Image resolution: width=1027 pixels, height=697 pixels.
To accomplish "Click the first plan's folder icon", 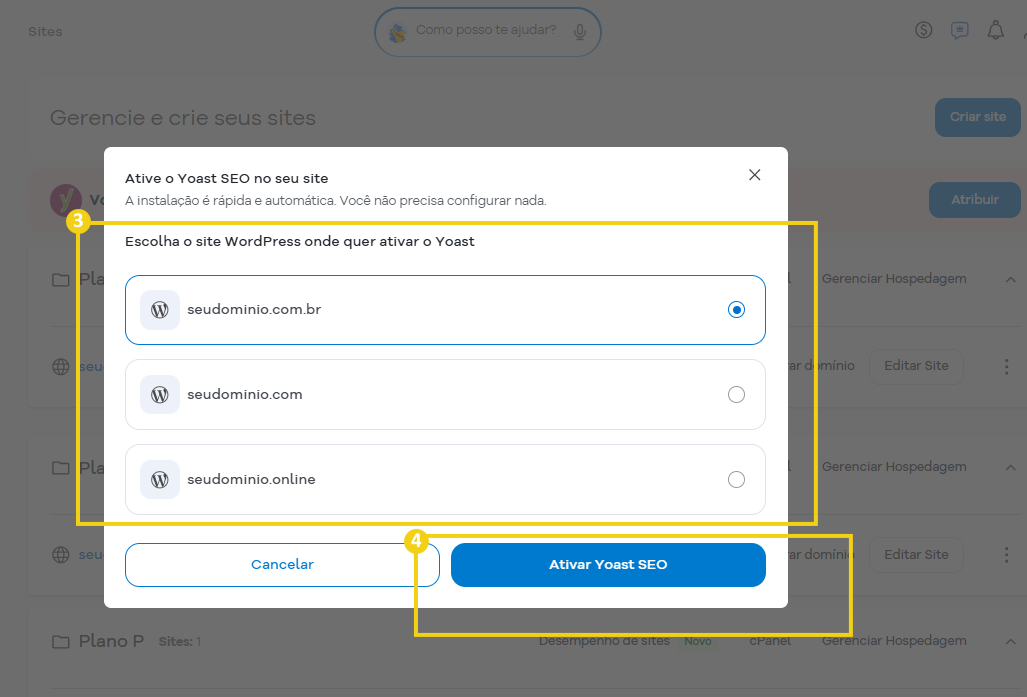I will (60, 280).
